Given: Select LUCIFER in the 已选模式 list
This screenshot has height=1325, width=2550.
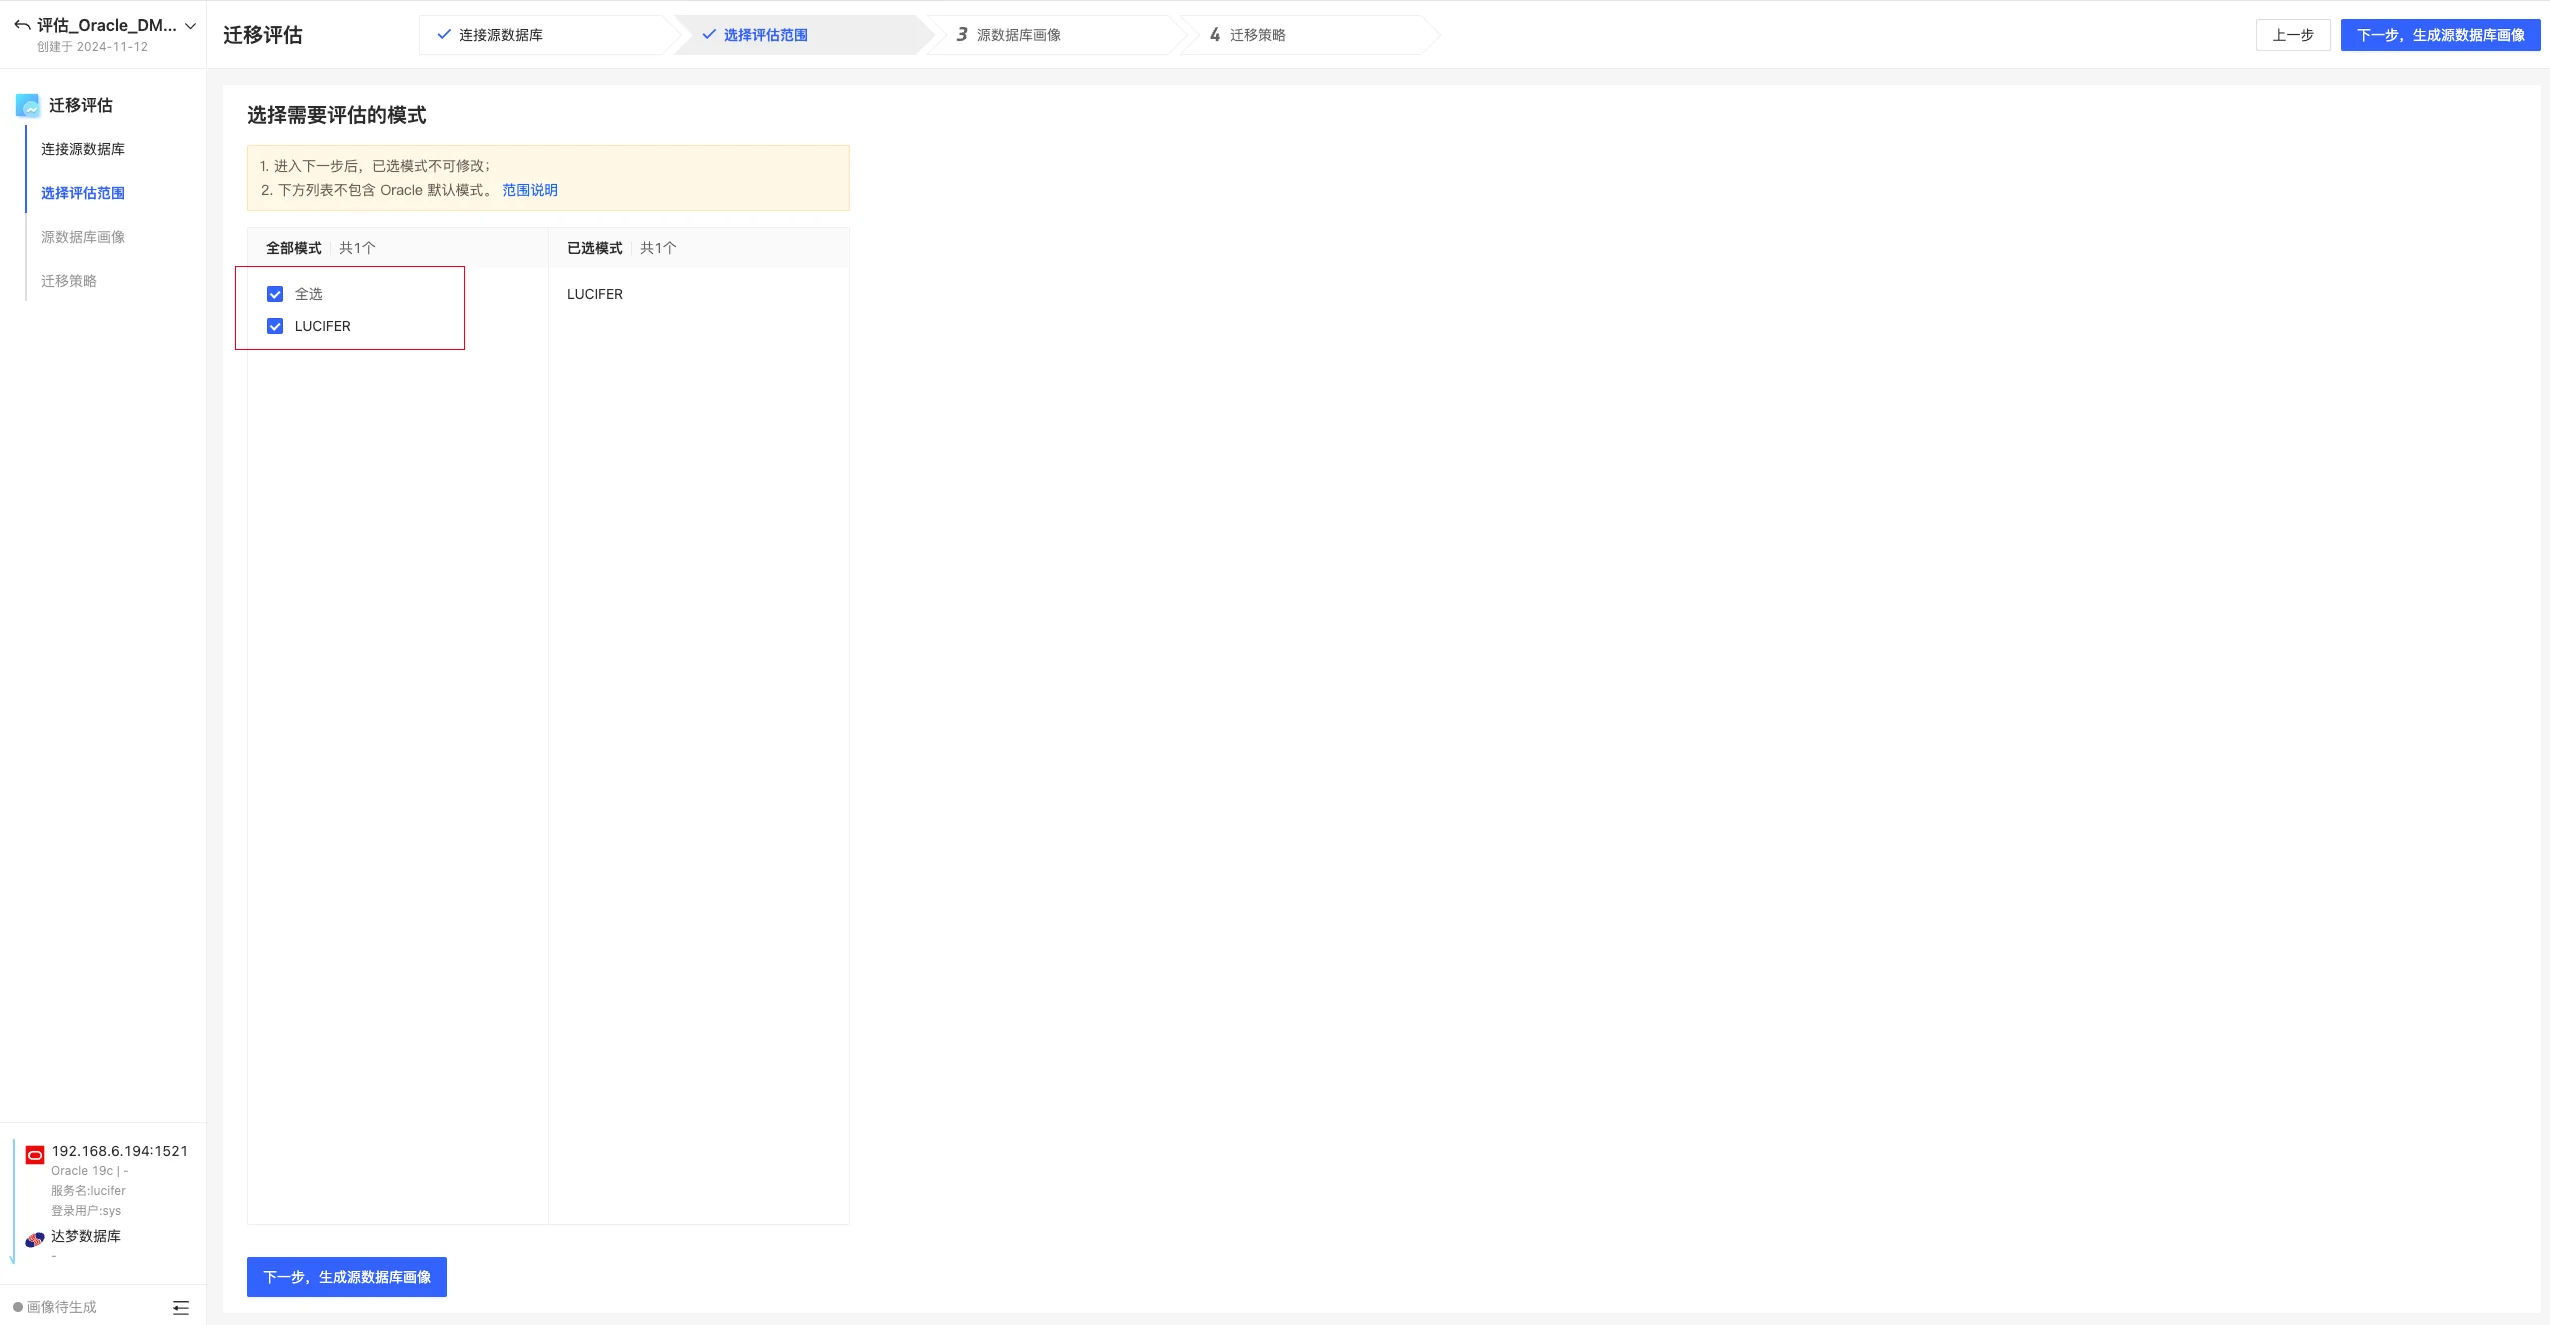Looking at the screenshot, I should pos(595,294).
